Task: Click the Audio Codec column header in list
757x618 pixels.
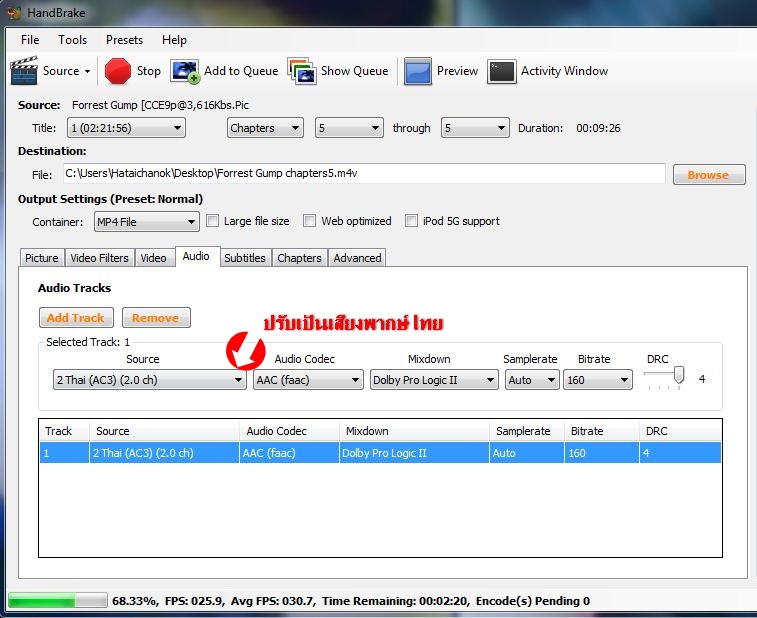Action: pos(289,431)
